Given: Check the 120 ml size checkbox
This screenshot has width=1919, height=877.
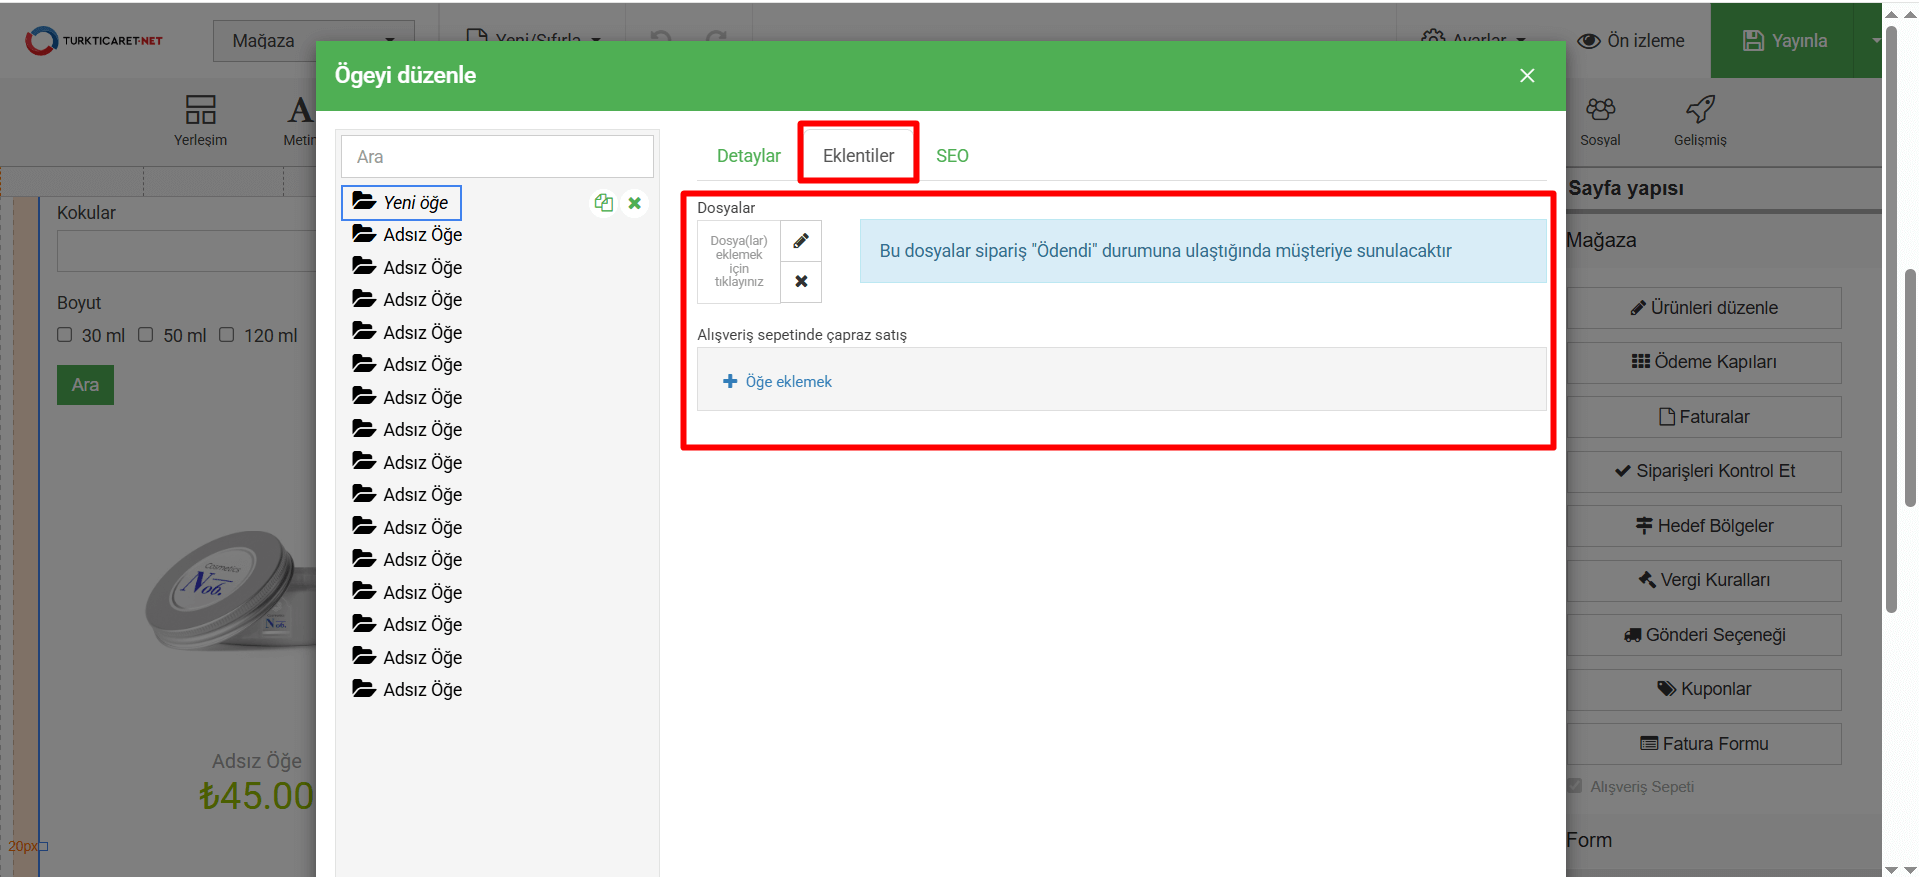Looking at the screenshot, I should click(x=227, y=335).
